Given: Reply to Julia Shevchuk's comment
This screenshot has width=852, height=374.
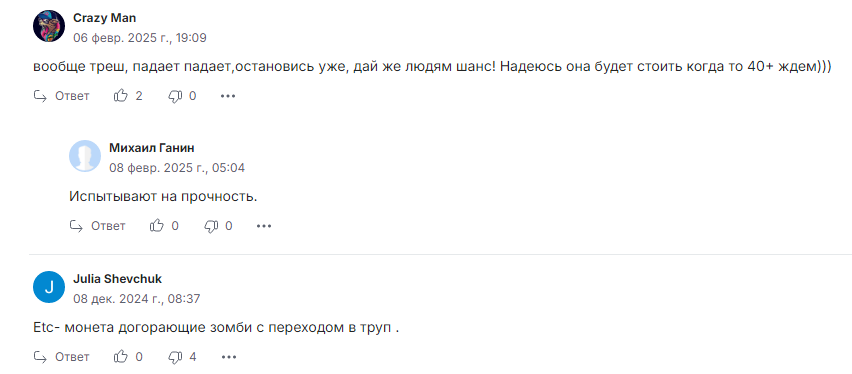Looking at the screenshot, I should (61, 357).
